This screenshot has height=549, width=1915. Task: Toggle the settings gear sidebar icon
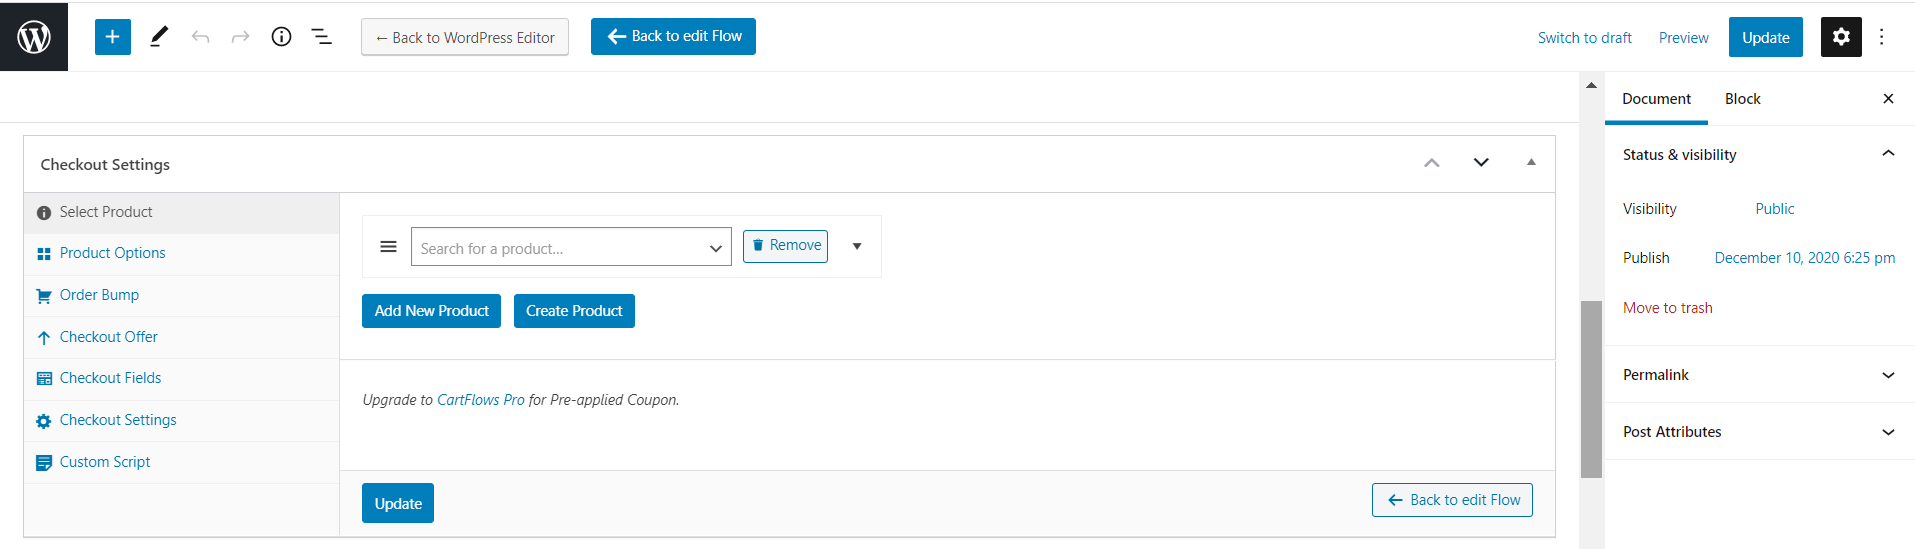click(x=1841, y=37)
